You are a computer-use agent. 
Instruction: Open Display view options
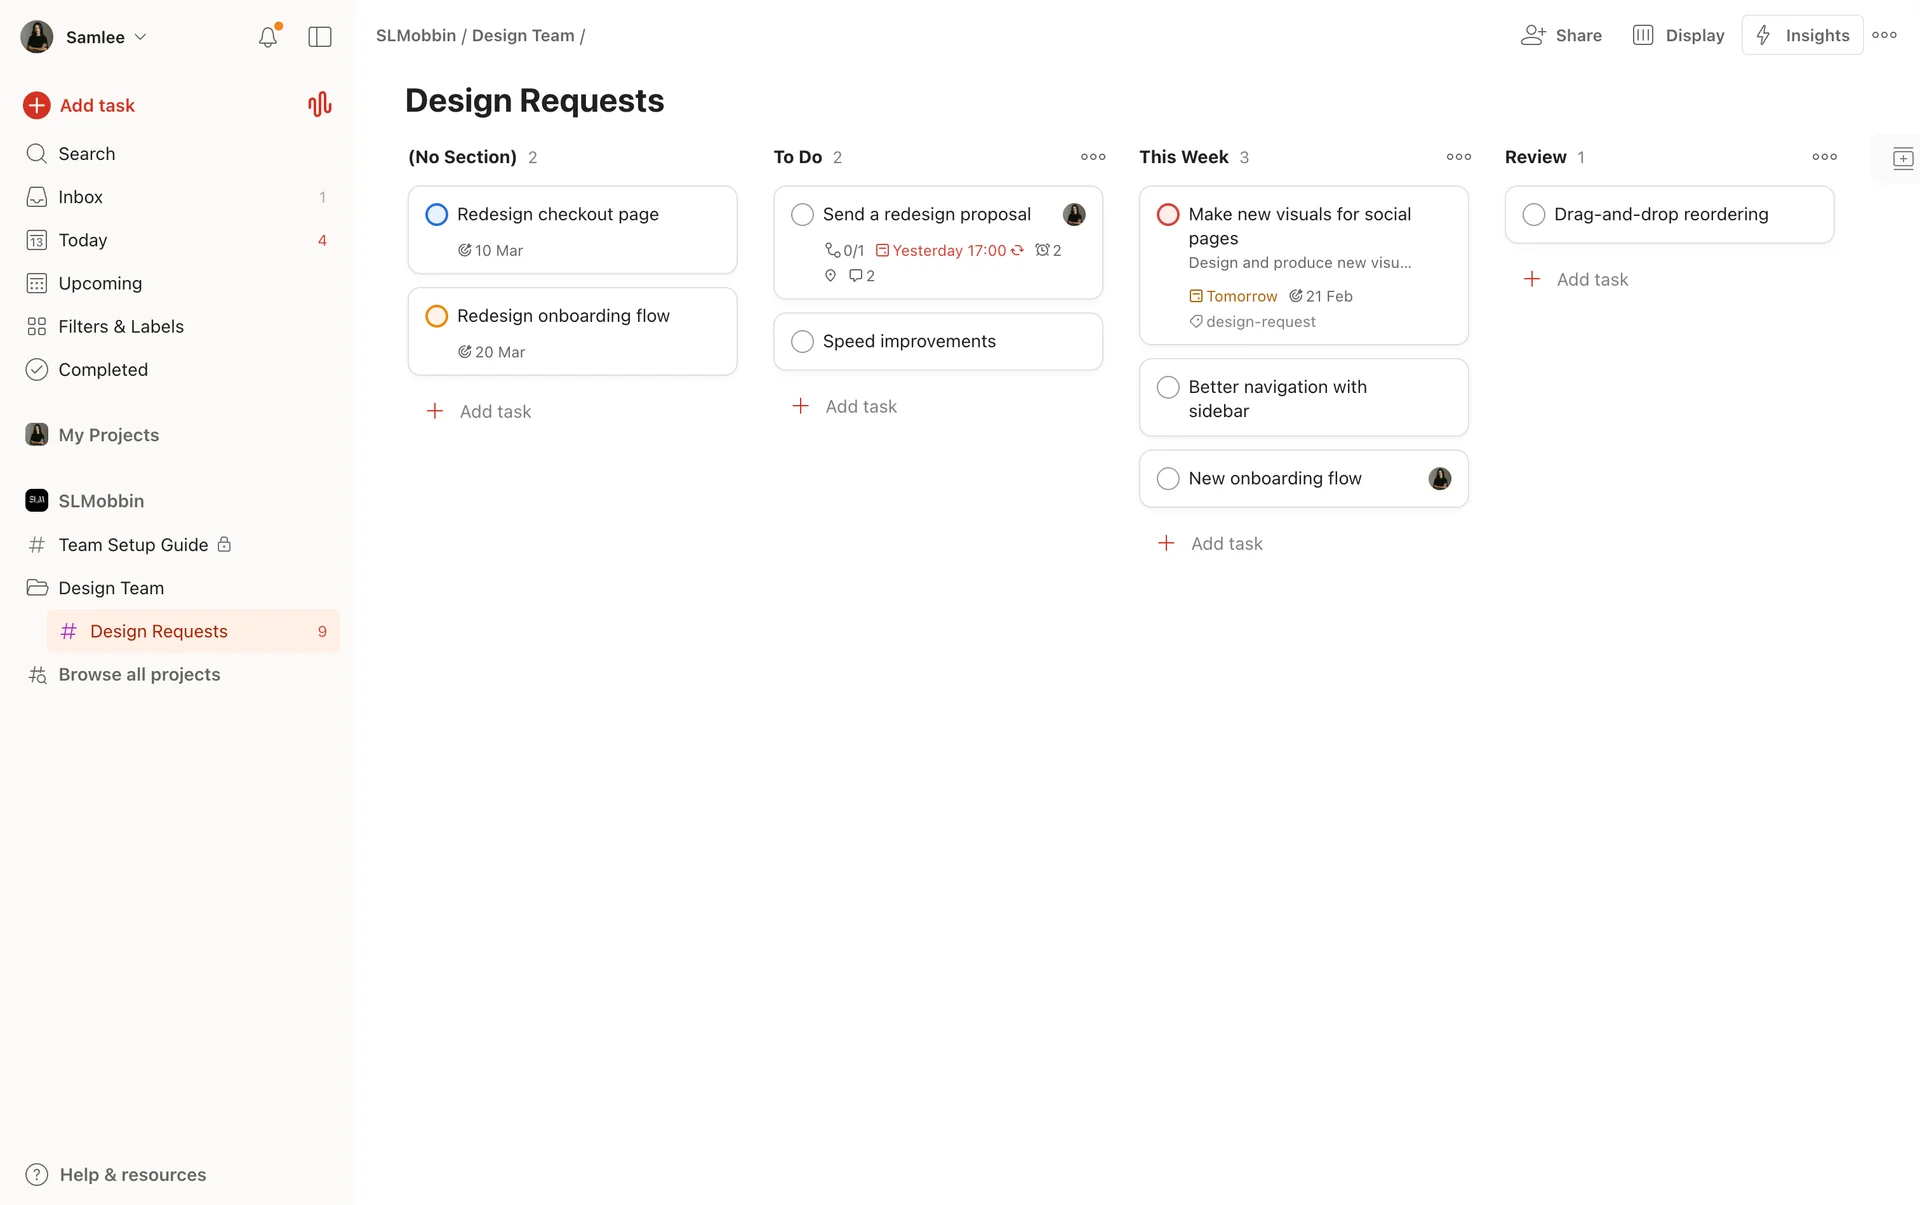[x=1678, y=35]
